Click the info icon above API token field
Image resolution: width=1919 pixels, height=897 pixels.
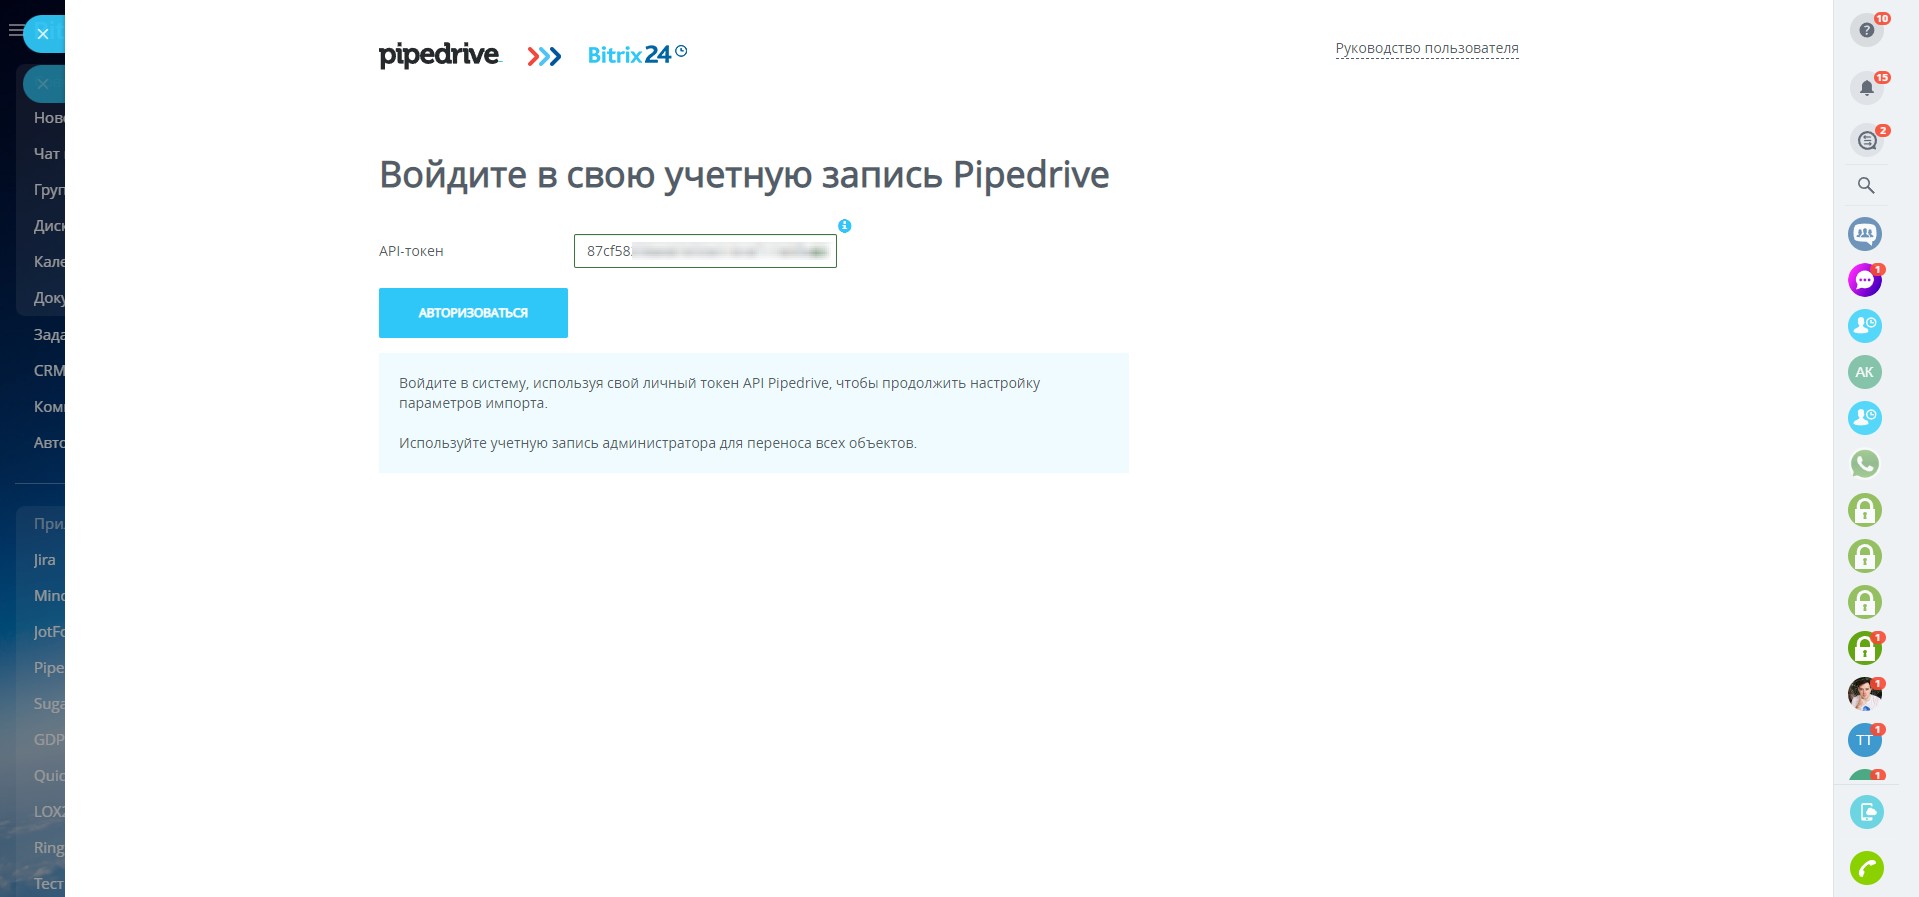click(x=845, y=226)
